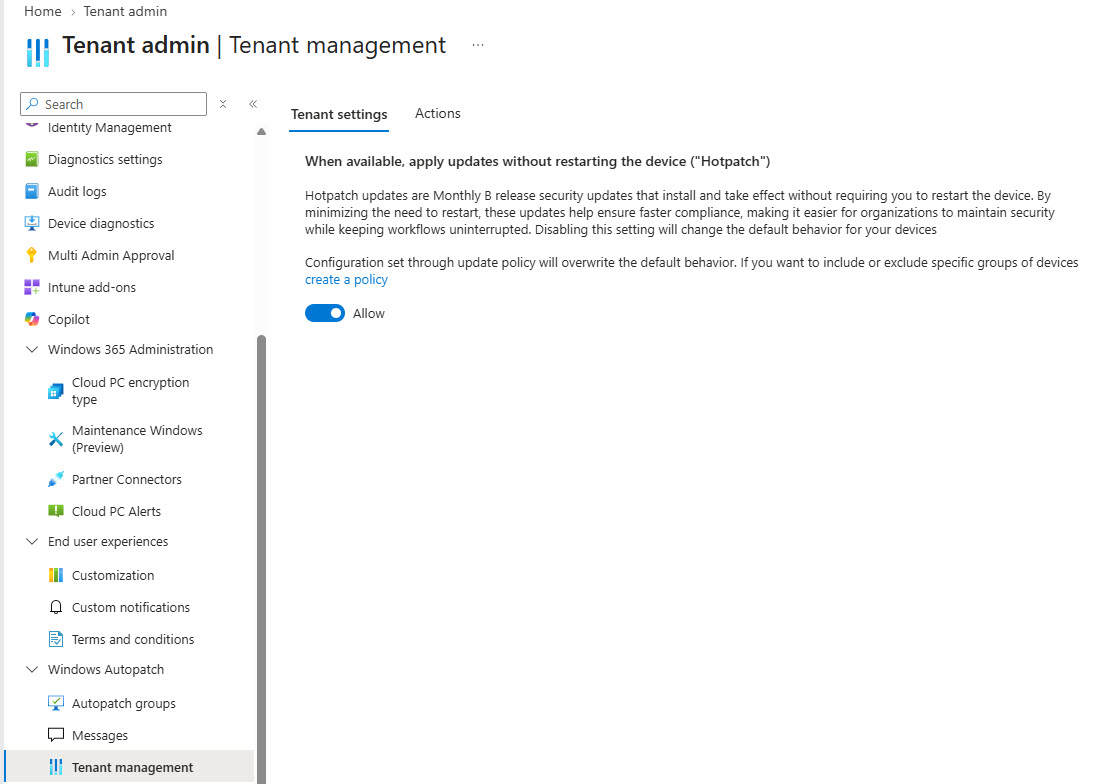
Task: Click the Customization icon
Action: [x=55, y=575]
